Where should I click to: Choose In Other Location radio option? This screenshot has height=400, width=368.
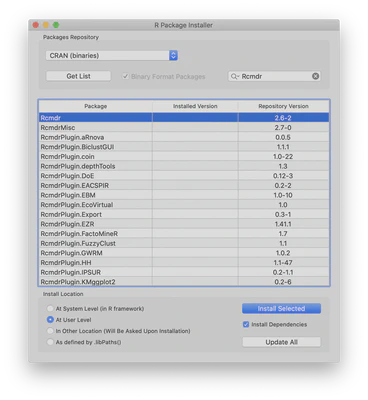[50, 331]
